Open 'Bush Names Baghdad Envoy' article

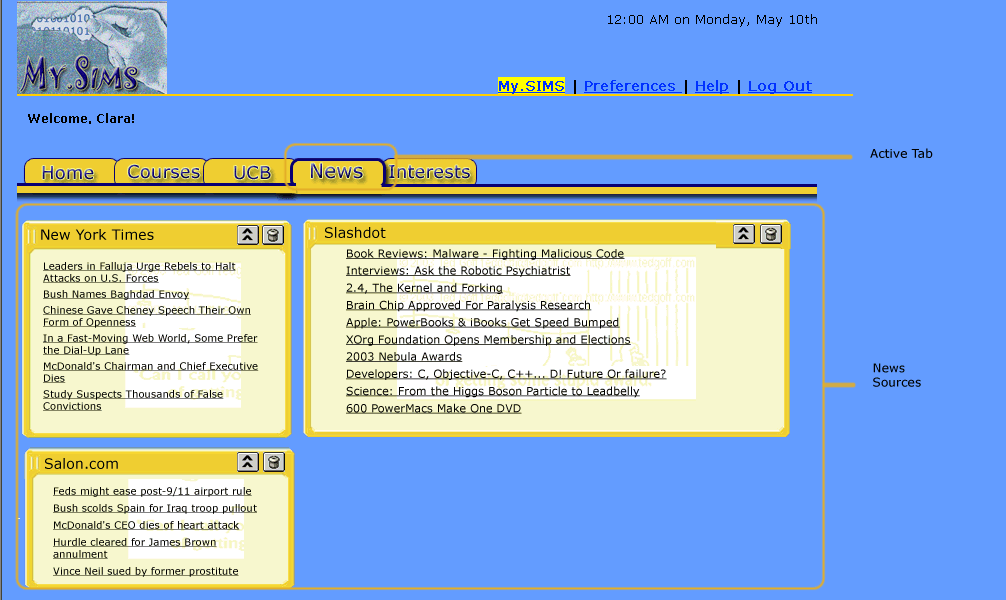(116, 294)
